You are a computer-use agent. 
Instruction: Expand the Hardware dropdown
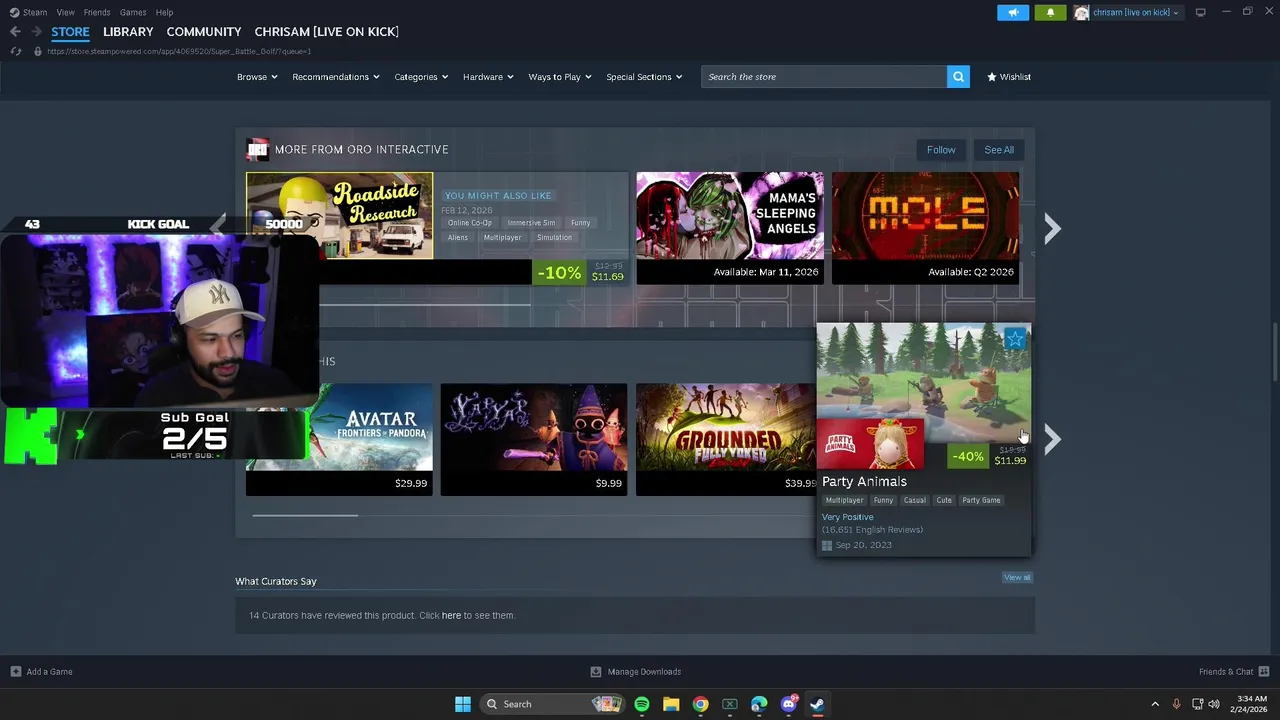(488, 77)
